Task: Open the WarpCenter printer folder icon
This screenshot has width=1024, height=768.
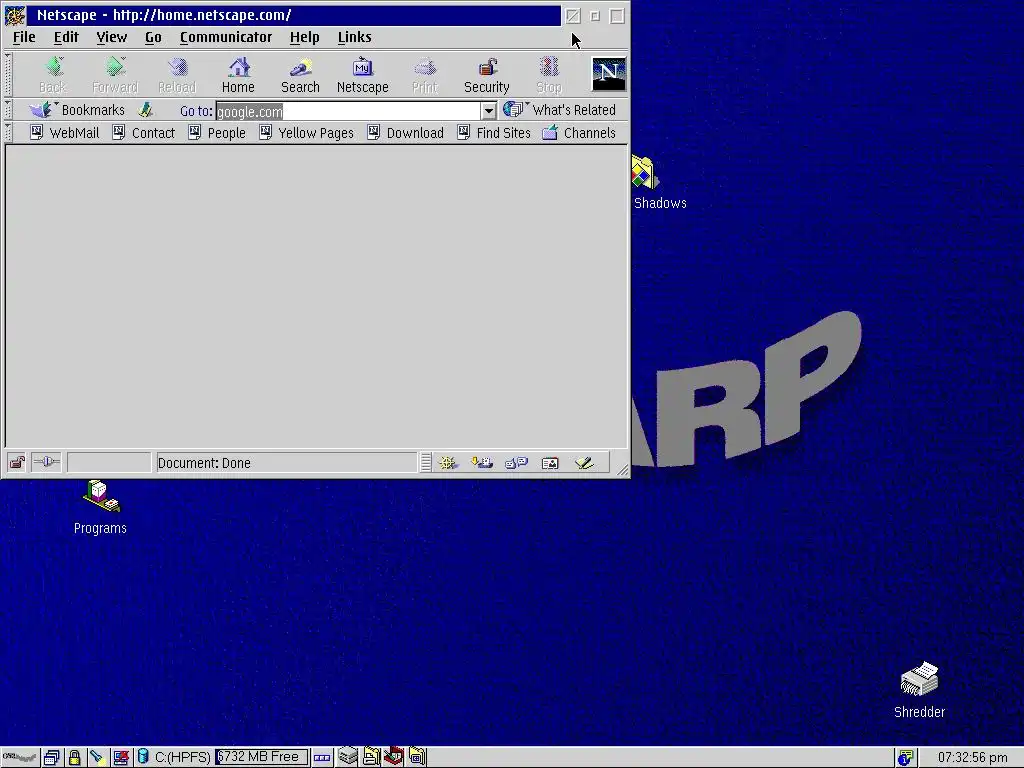Action: [x=371, y=757]
